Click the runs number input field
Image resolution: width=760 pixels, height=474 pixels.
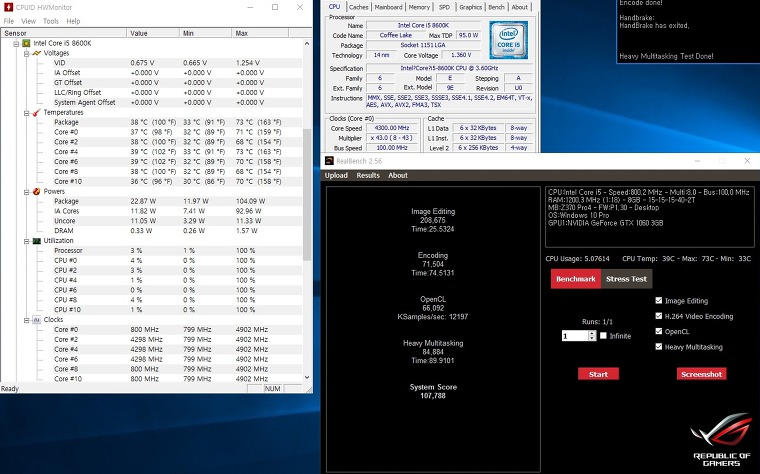575,336
